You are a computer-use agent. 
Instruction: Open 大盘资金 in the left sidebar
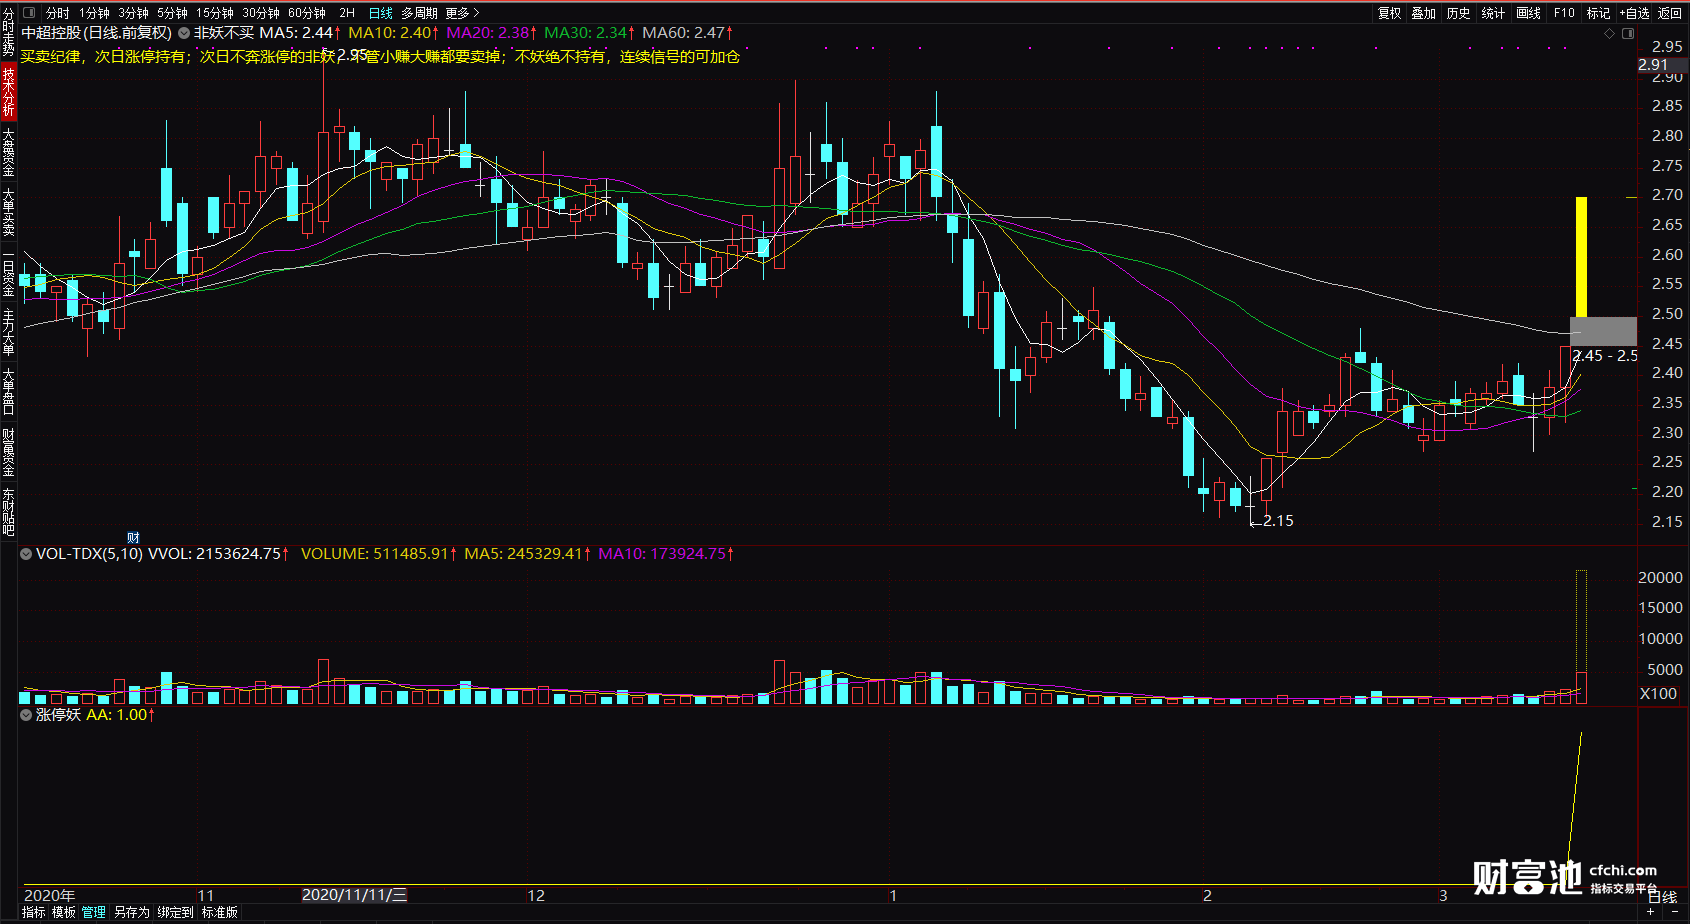coord(8,151)
